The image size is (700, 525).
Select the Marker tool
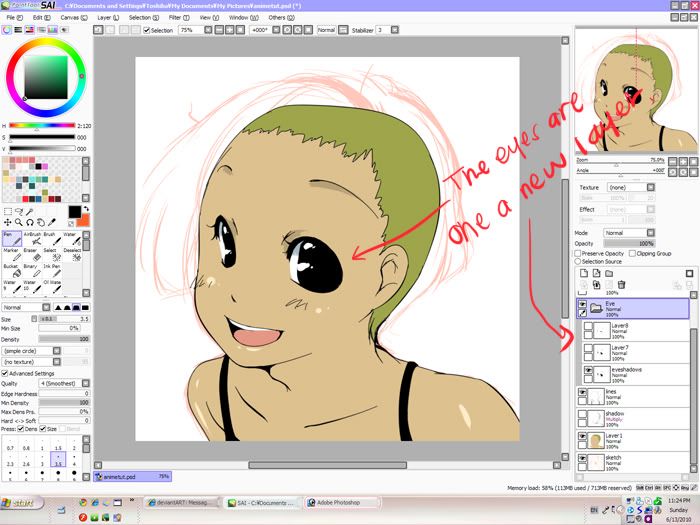click(x=12, y=255)
